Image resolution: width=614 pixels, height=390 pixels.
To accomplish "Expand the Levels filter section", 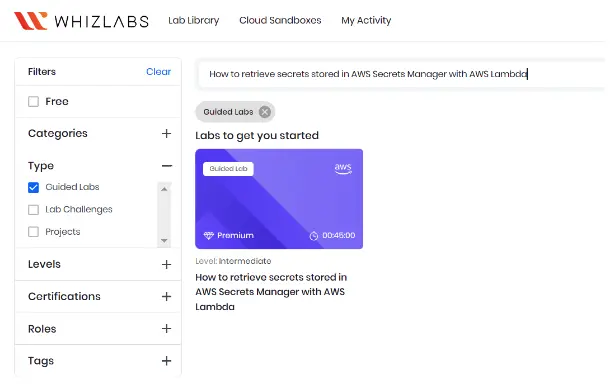I will [x=166, y=265].
